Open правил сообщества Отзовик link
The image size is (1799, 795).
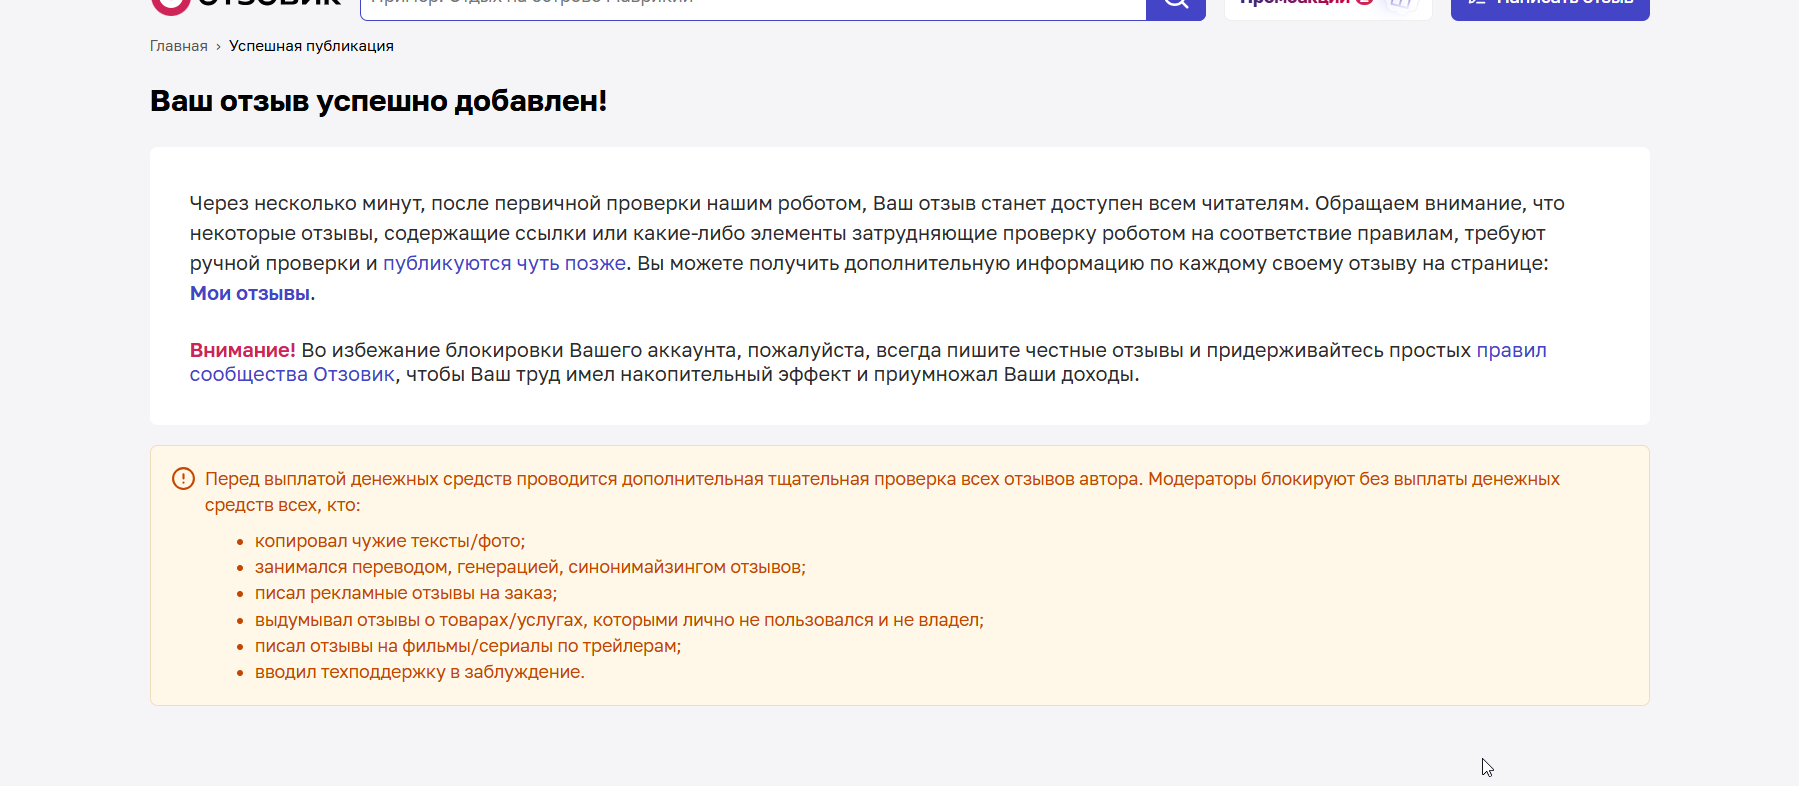click(1511, 351)
